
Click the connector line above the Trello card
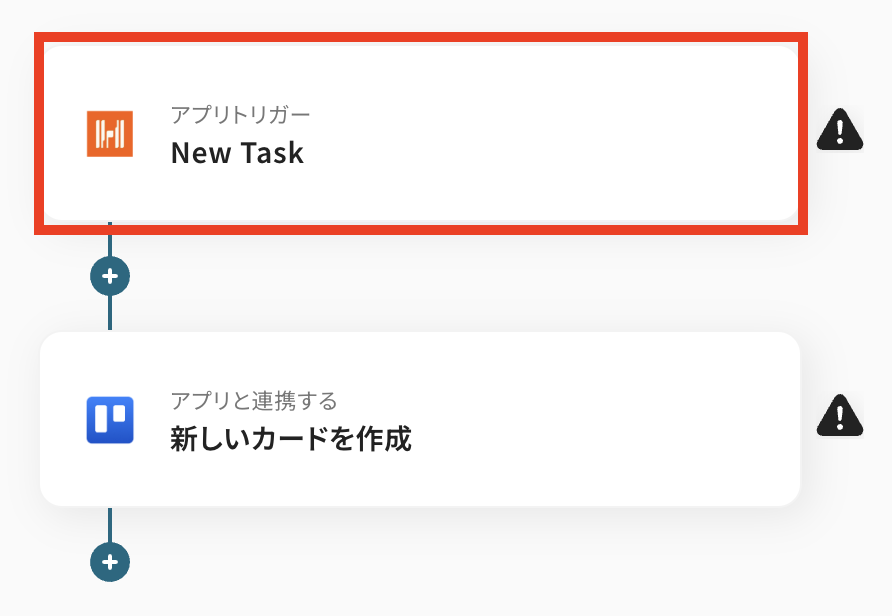pos(110,314)
